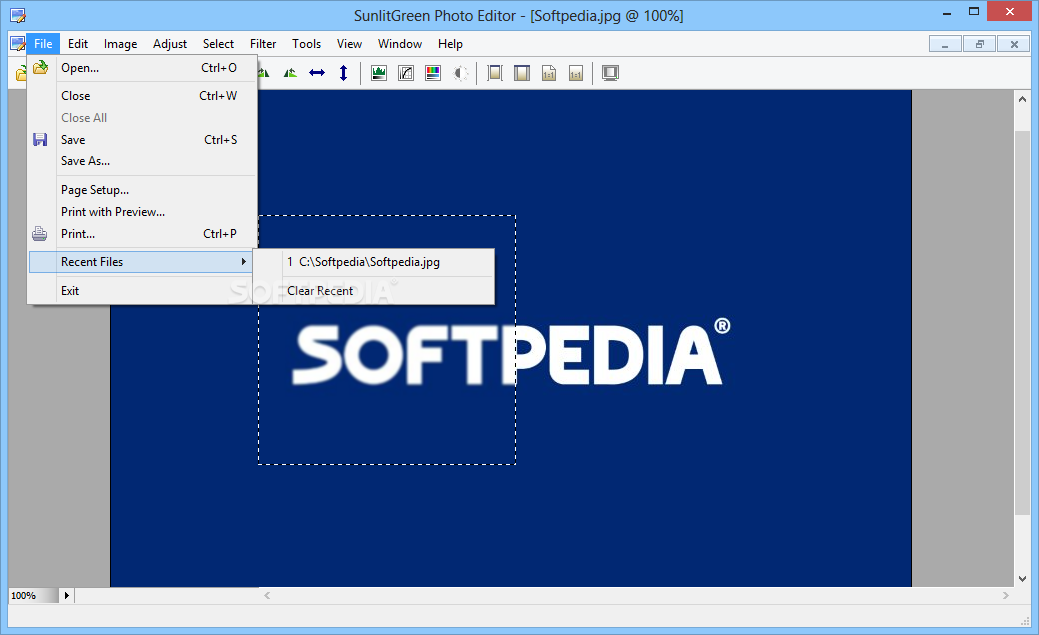Viewport: 1039px width, 635px height.
Task: Open the Help menu
Action: point(450,44)
